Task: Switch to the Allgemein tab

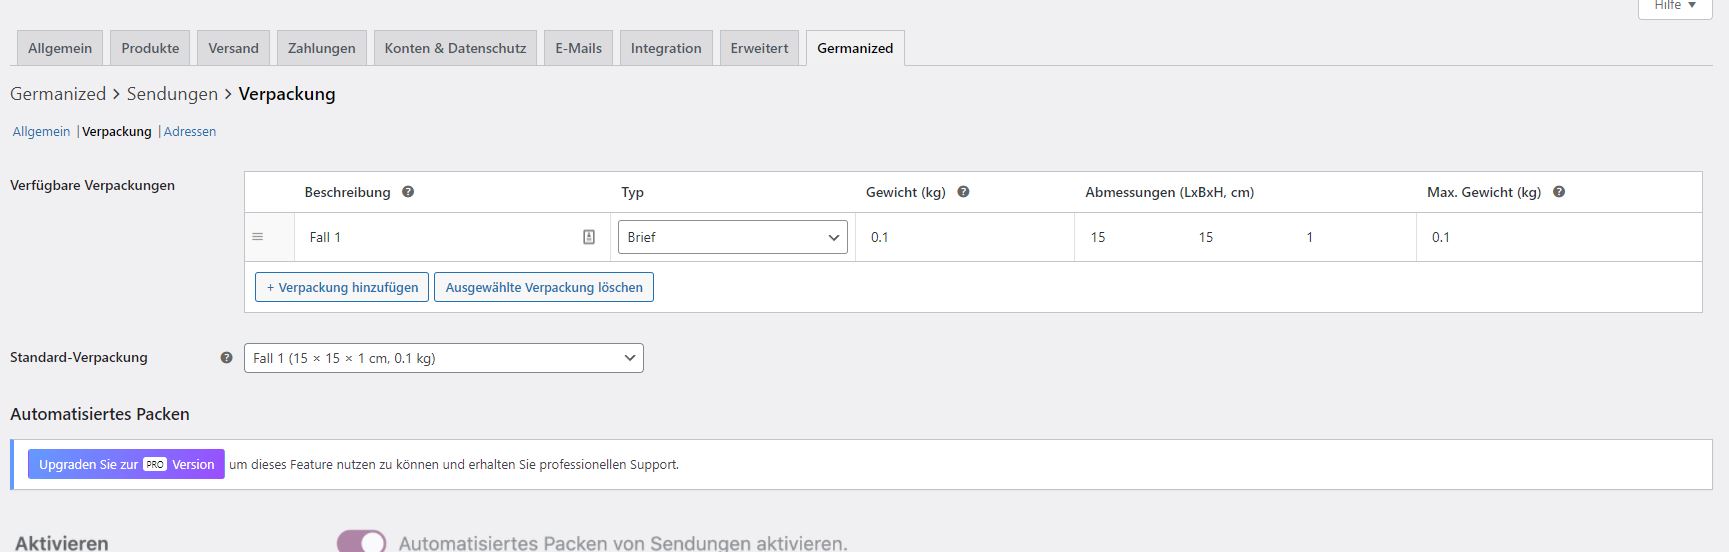Action: (60, 48)
